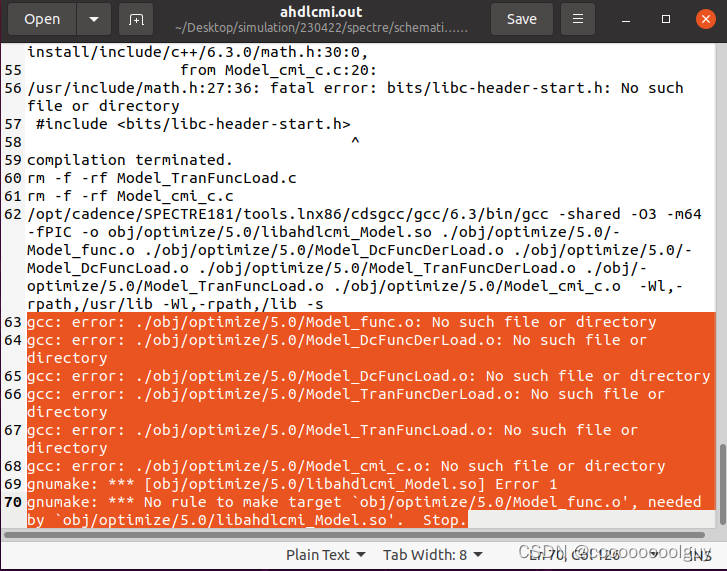Click the Save button
This screenshot has height=571, width=727.
click(x=522, y=19)
